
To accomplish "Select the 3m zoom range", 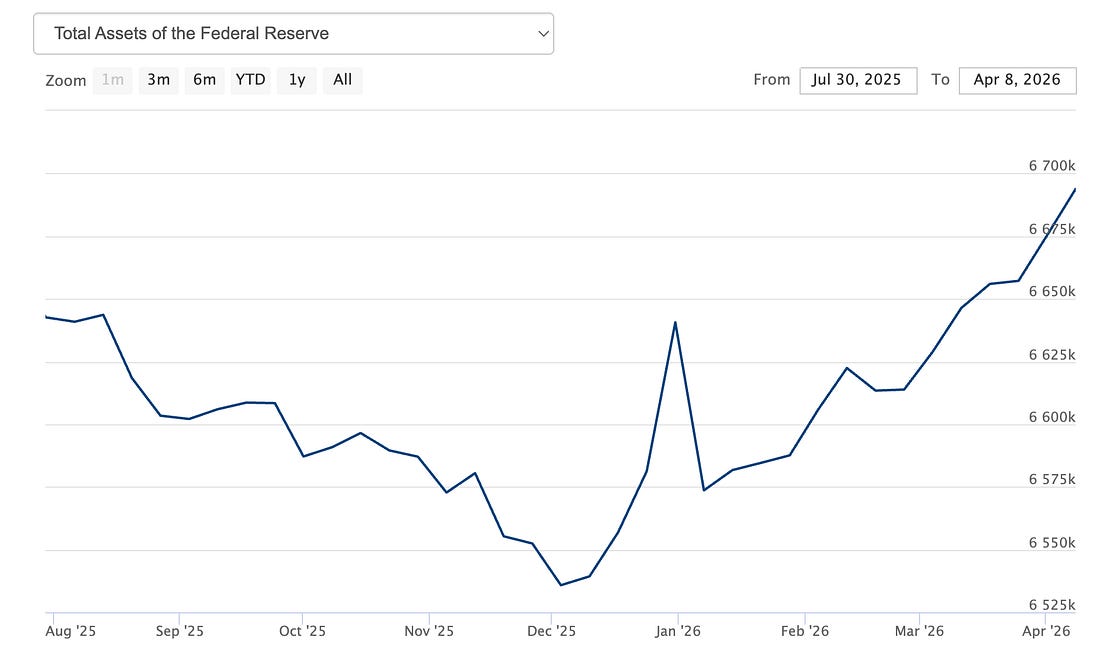I will [159, 80].
